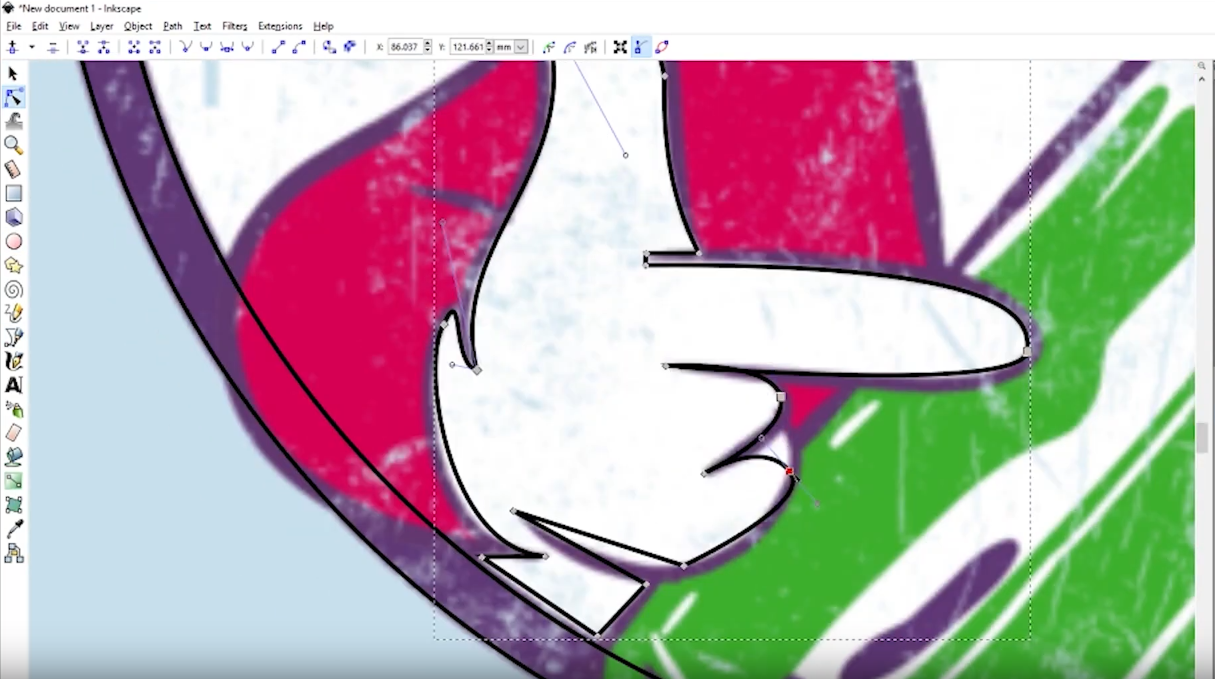The height and width of the screenshot is (679, 1215).
Task: Open the Extensions menu
Action: (x=280, y=26)
